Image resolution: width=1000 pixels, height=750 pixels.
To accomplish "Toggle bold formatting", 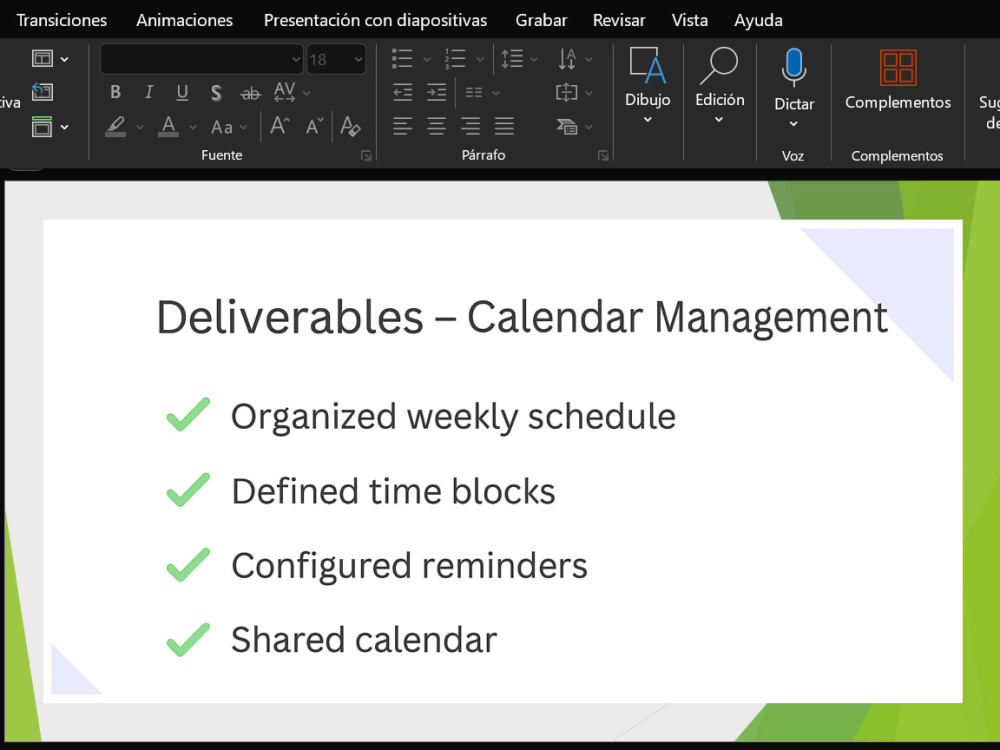I will pyautogui.click(x=115, y=92).
